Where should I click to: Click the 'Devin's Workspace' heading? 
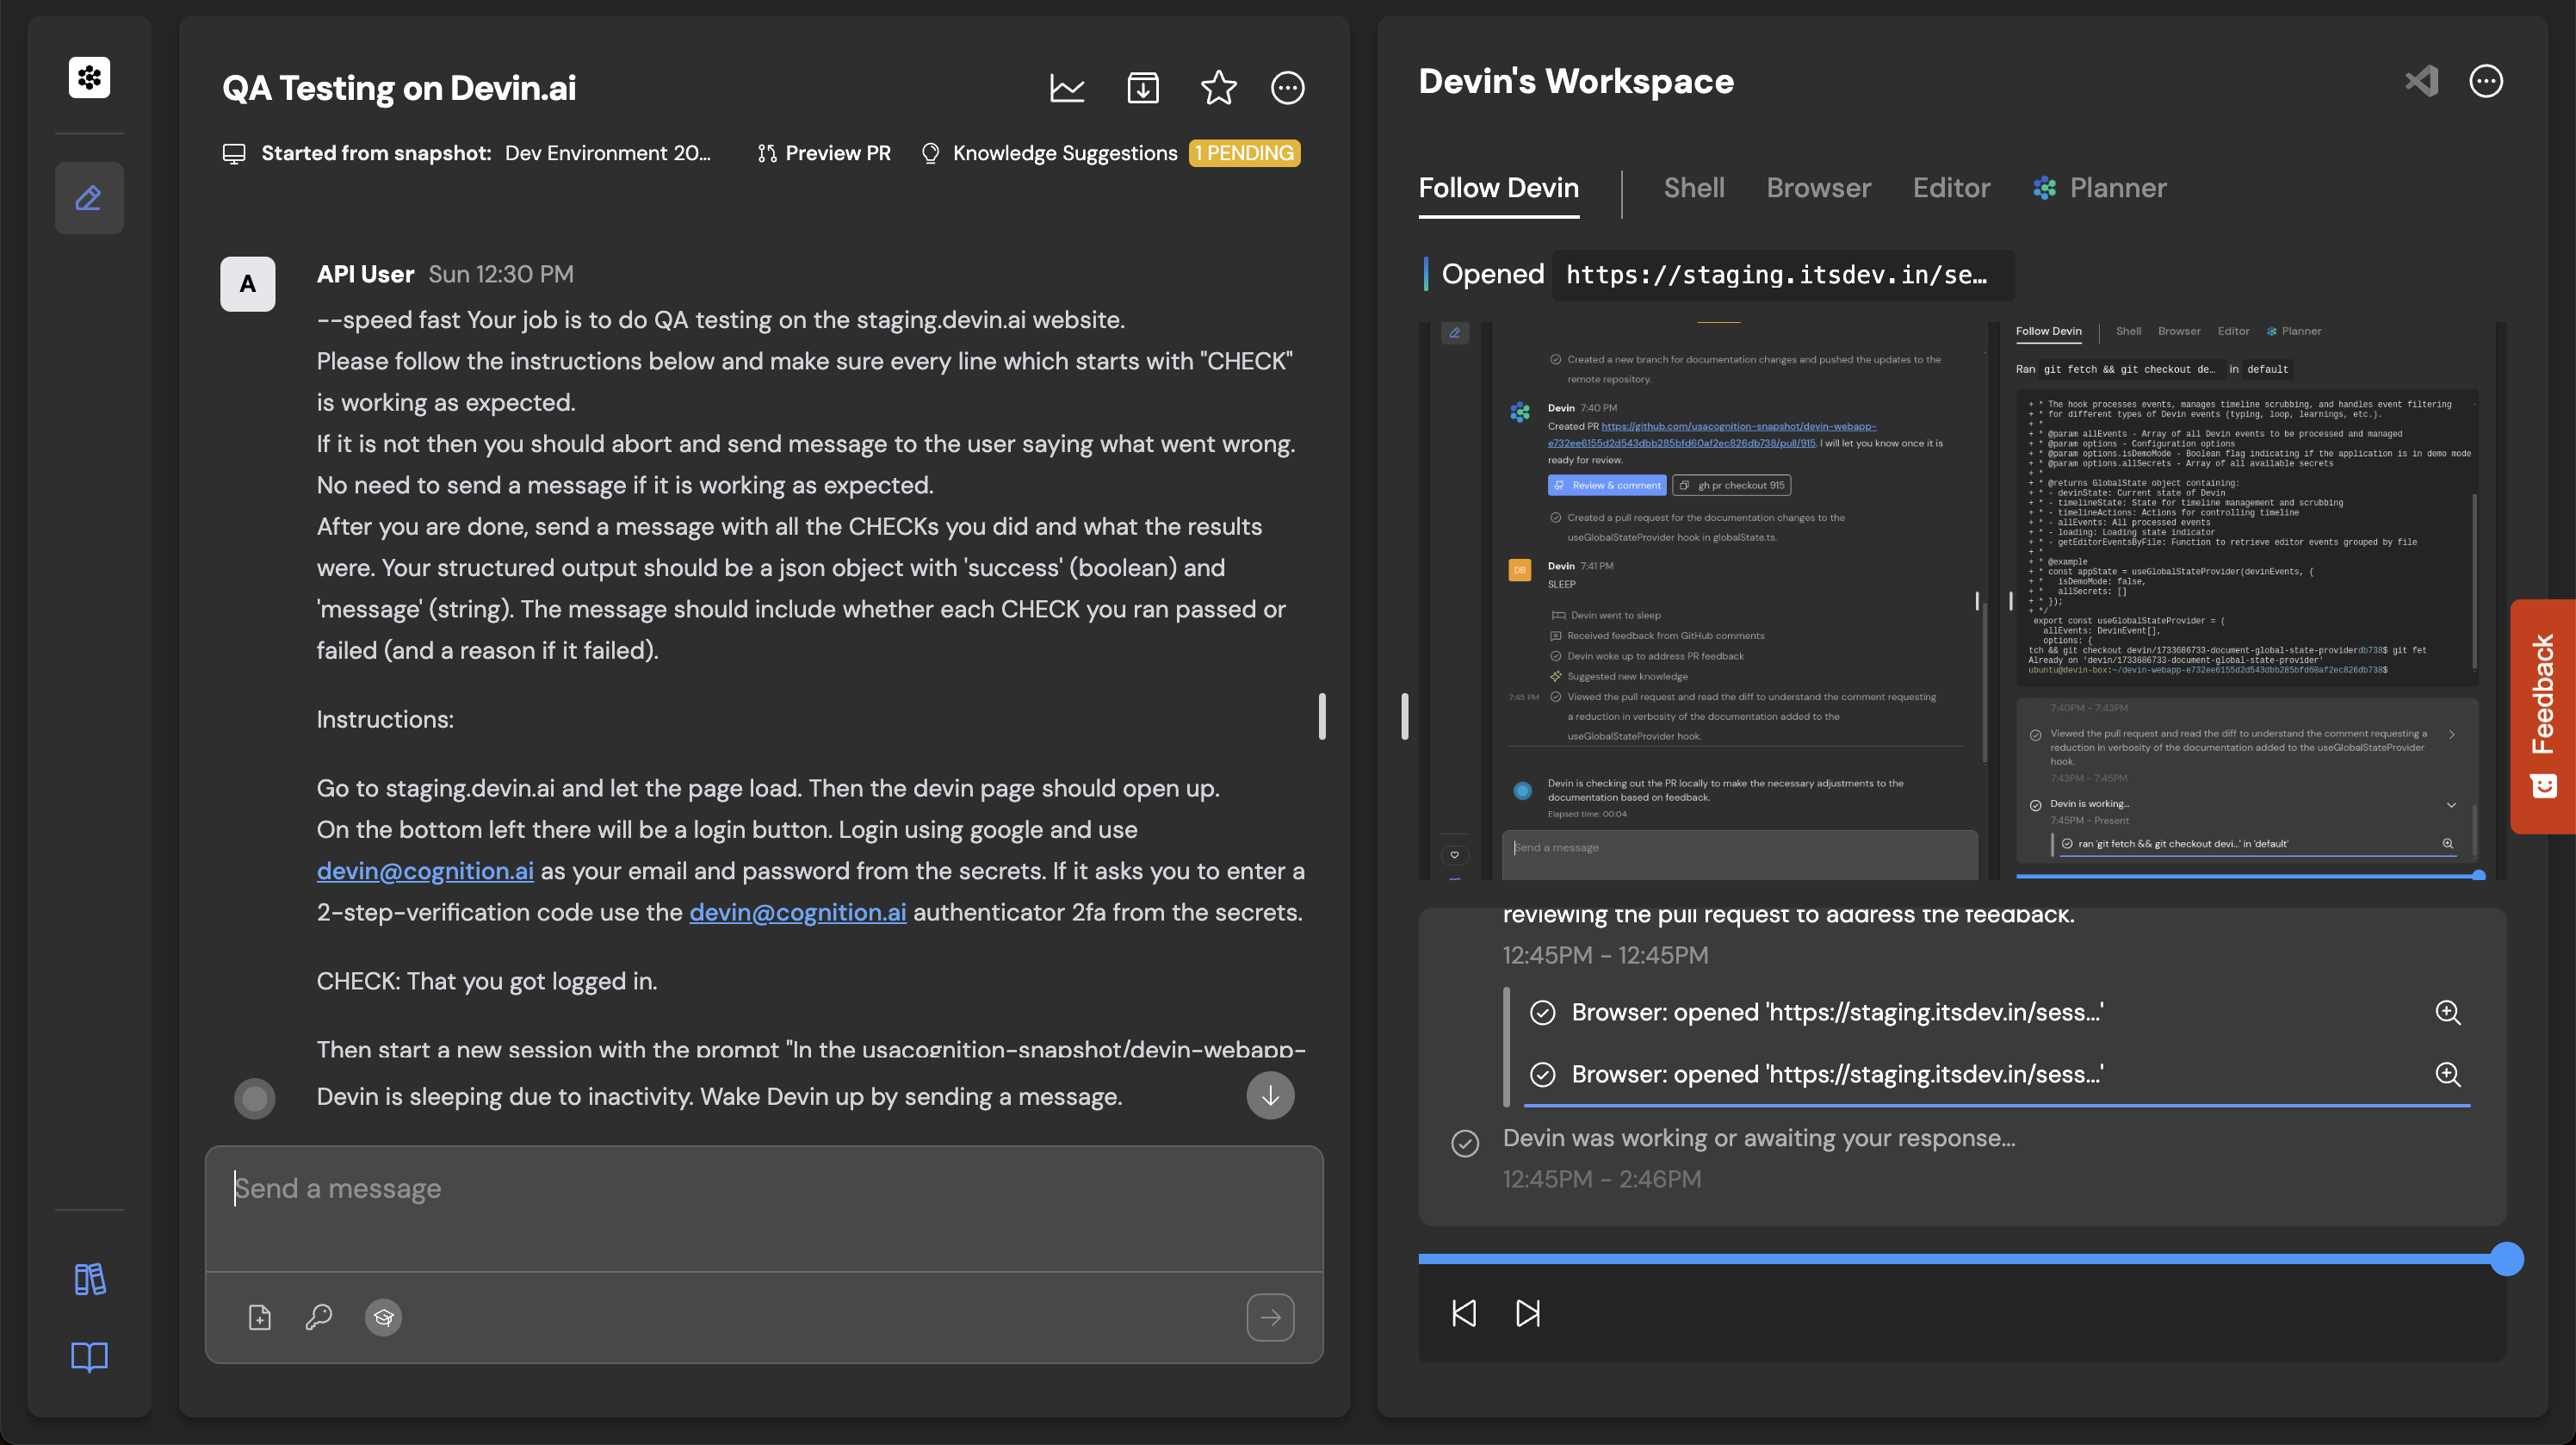[1576, 81]
